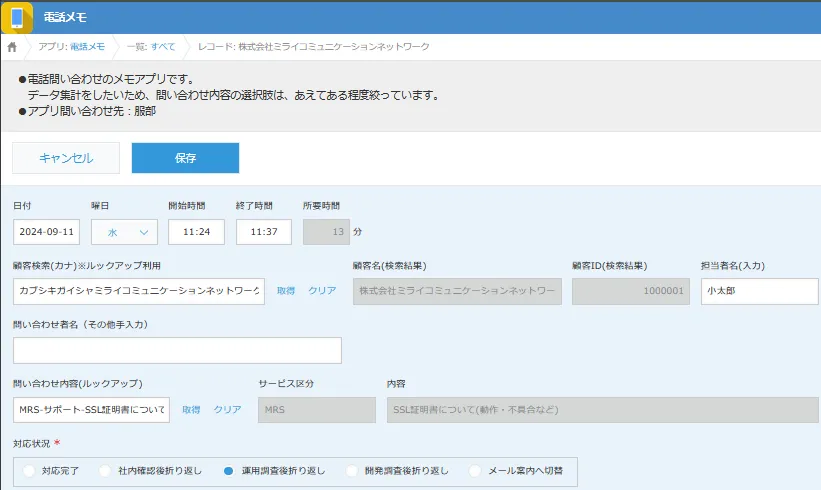Click 取得 next to customer search
Screen dimensions: 821x490
click(x=286, y=291)
